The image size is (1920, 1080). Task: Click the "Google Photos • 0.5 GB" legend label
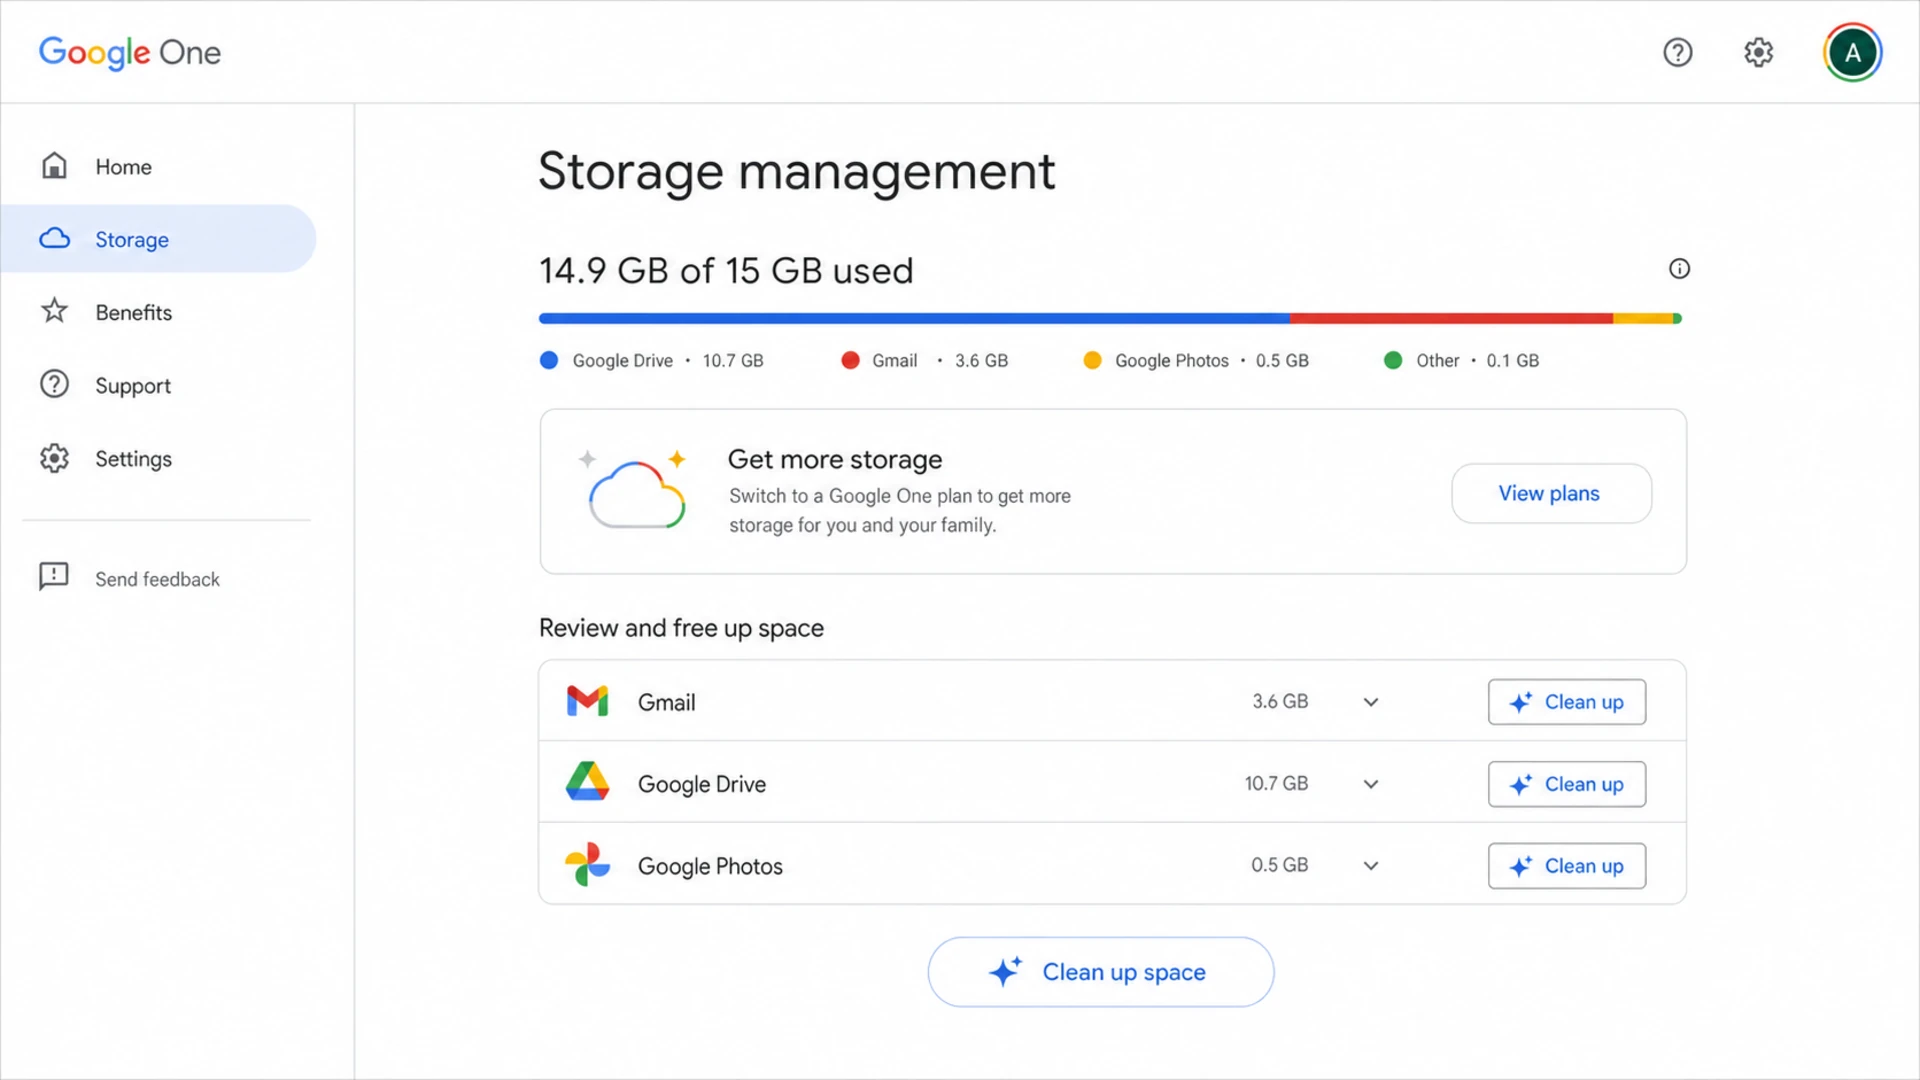[x=1212, y=360]
